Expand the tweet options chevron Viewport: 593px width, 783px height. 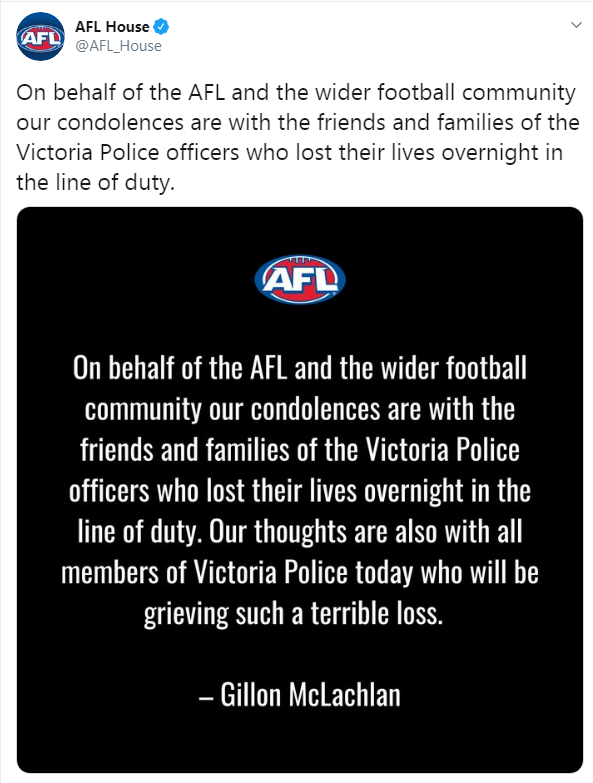coord(576,25)
